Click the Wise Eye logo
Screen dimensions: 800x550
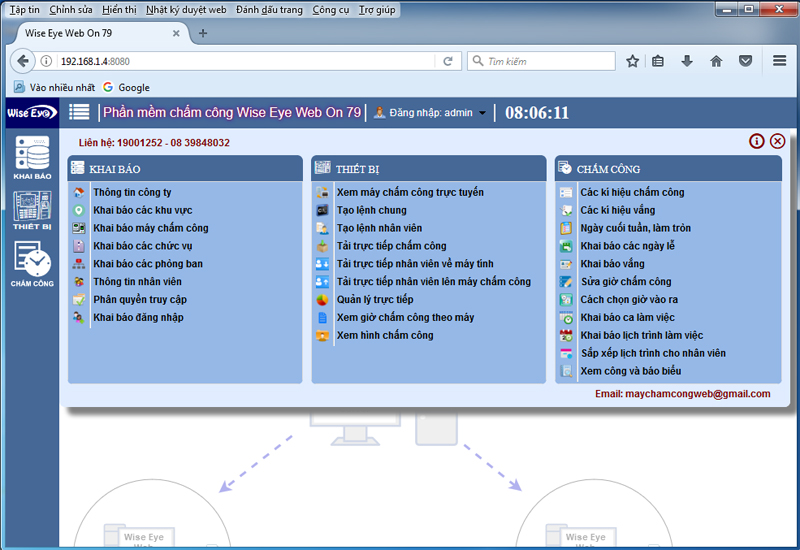[x=32, y=112]
